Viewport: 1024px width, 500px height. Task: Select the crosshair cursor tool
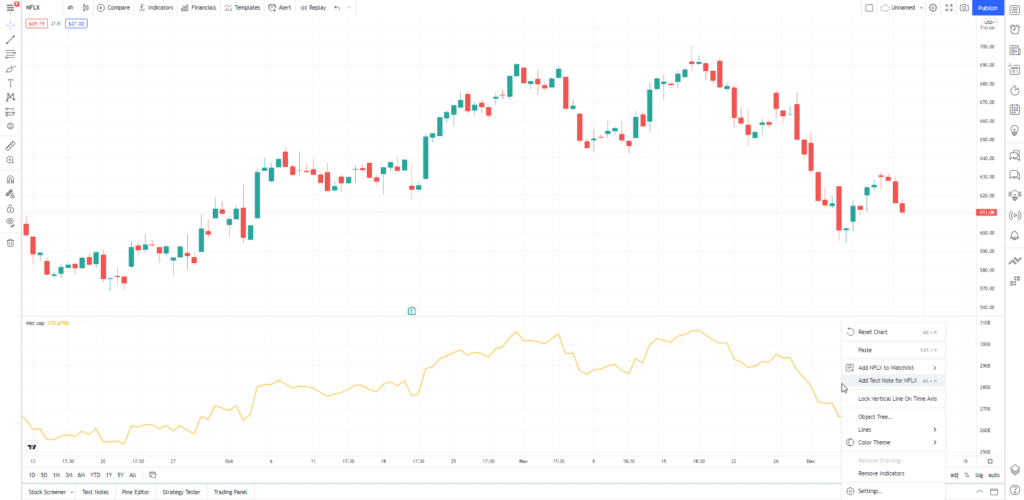pos(10,25)
